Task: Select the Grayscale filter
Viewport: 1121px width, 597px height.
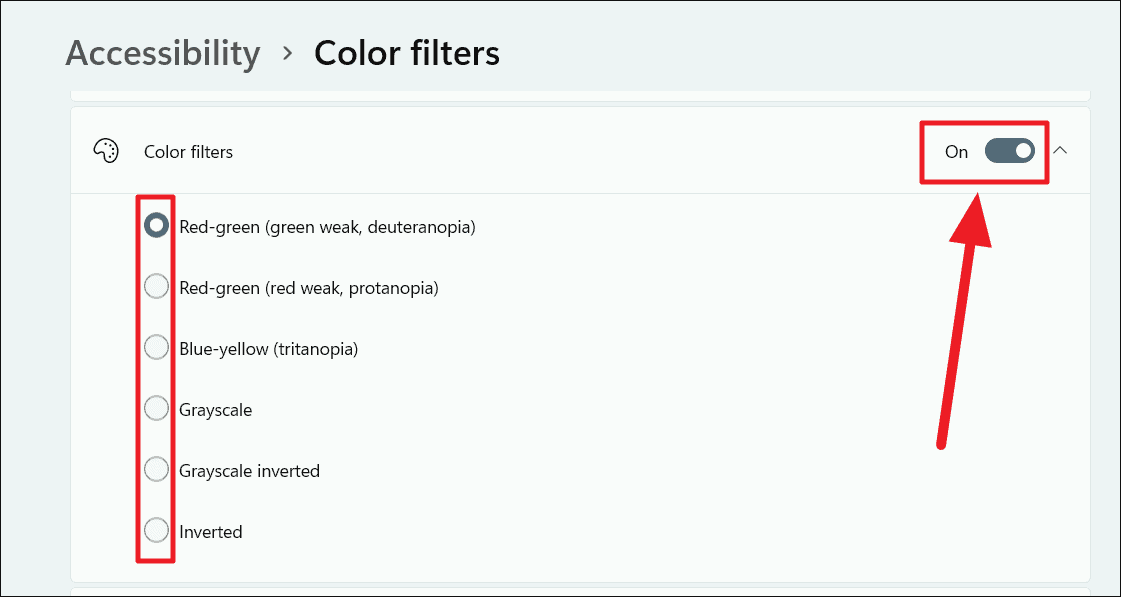Action: click(x=156, y=408)
